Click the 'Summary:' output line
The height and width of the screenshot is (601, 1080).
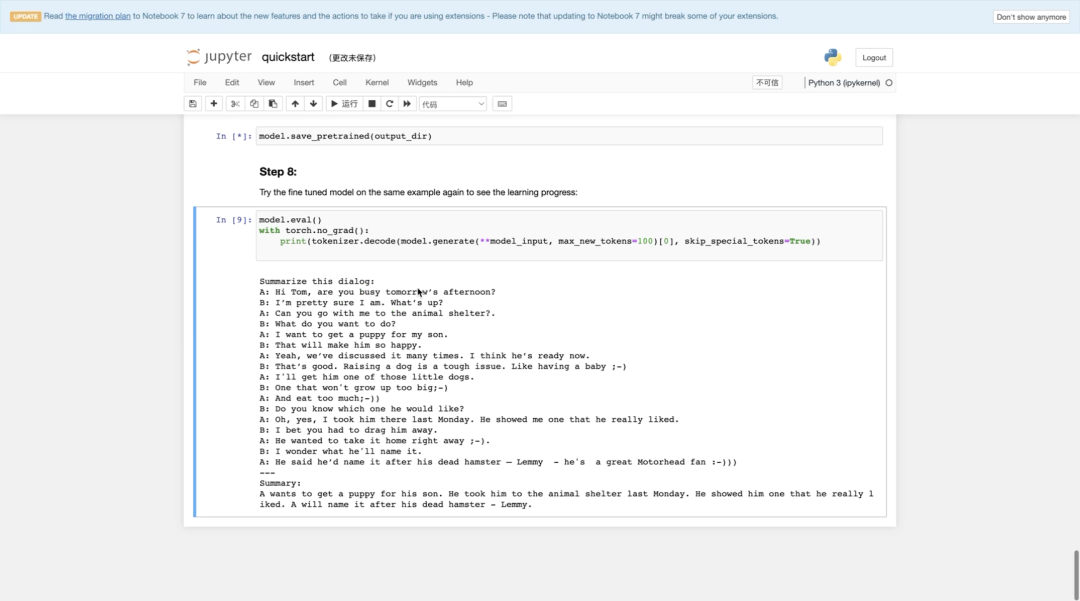pos(280,483)
